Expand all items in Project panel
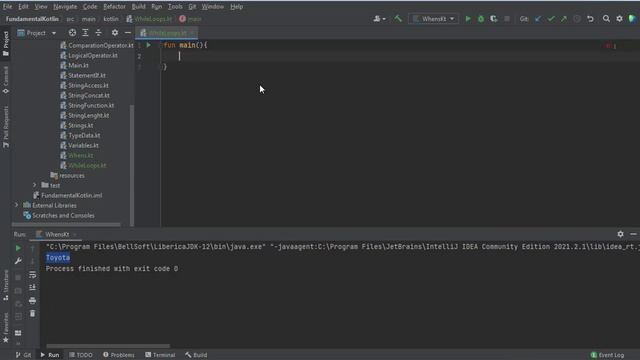This screenshot has height=360, width=640. pyautogui.click(x=85, y=33)
